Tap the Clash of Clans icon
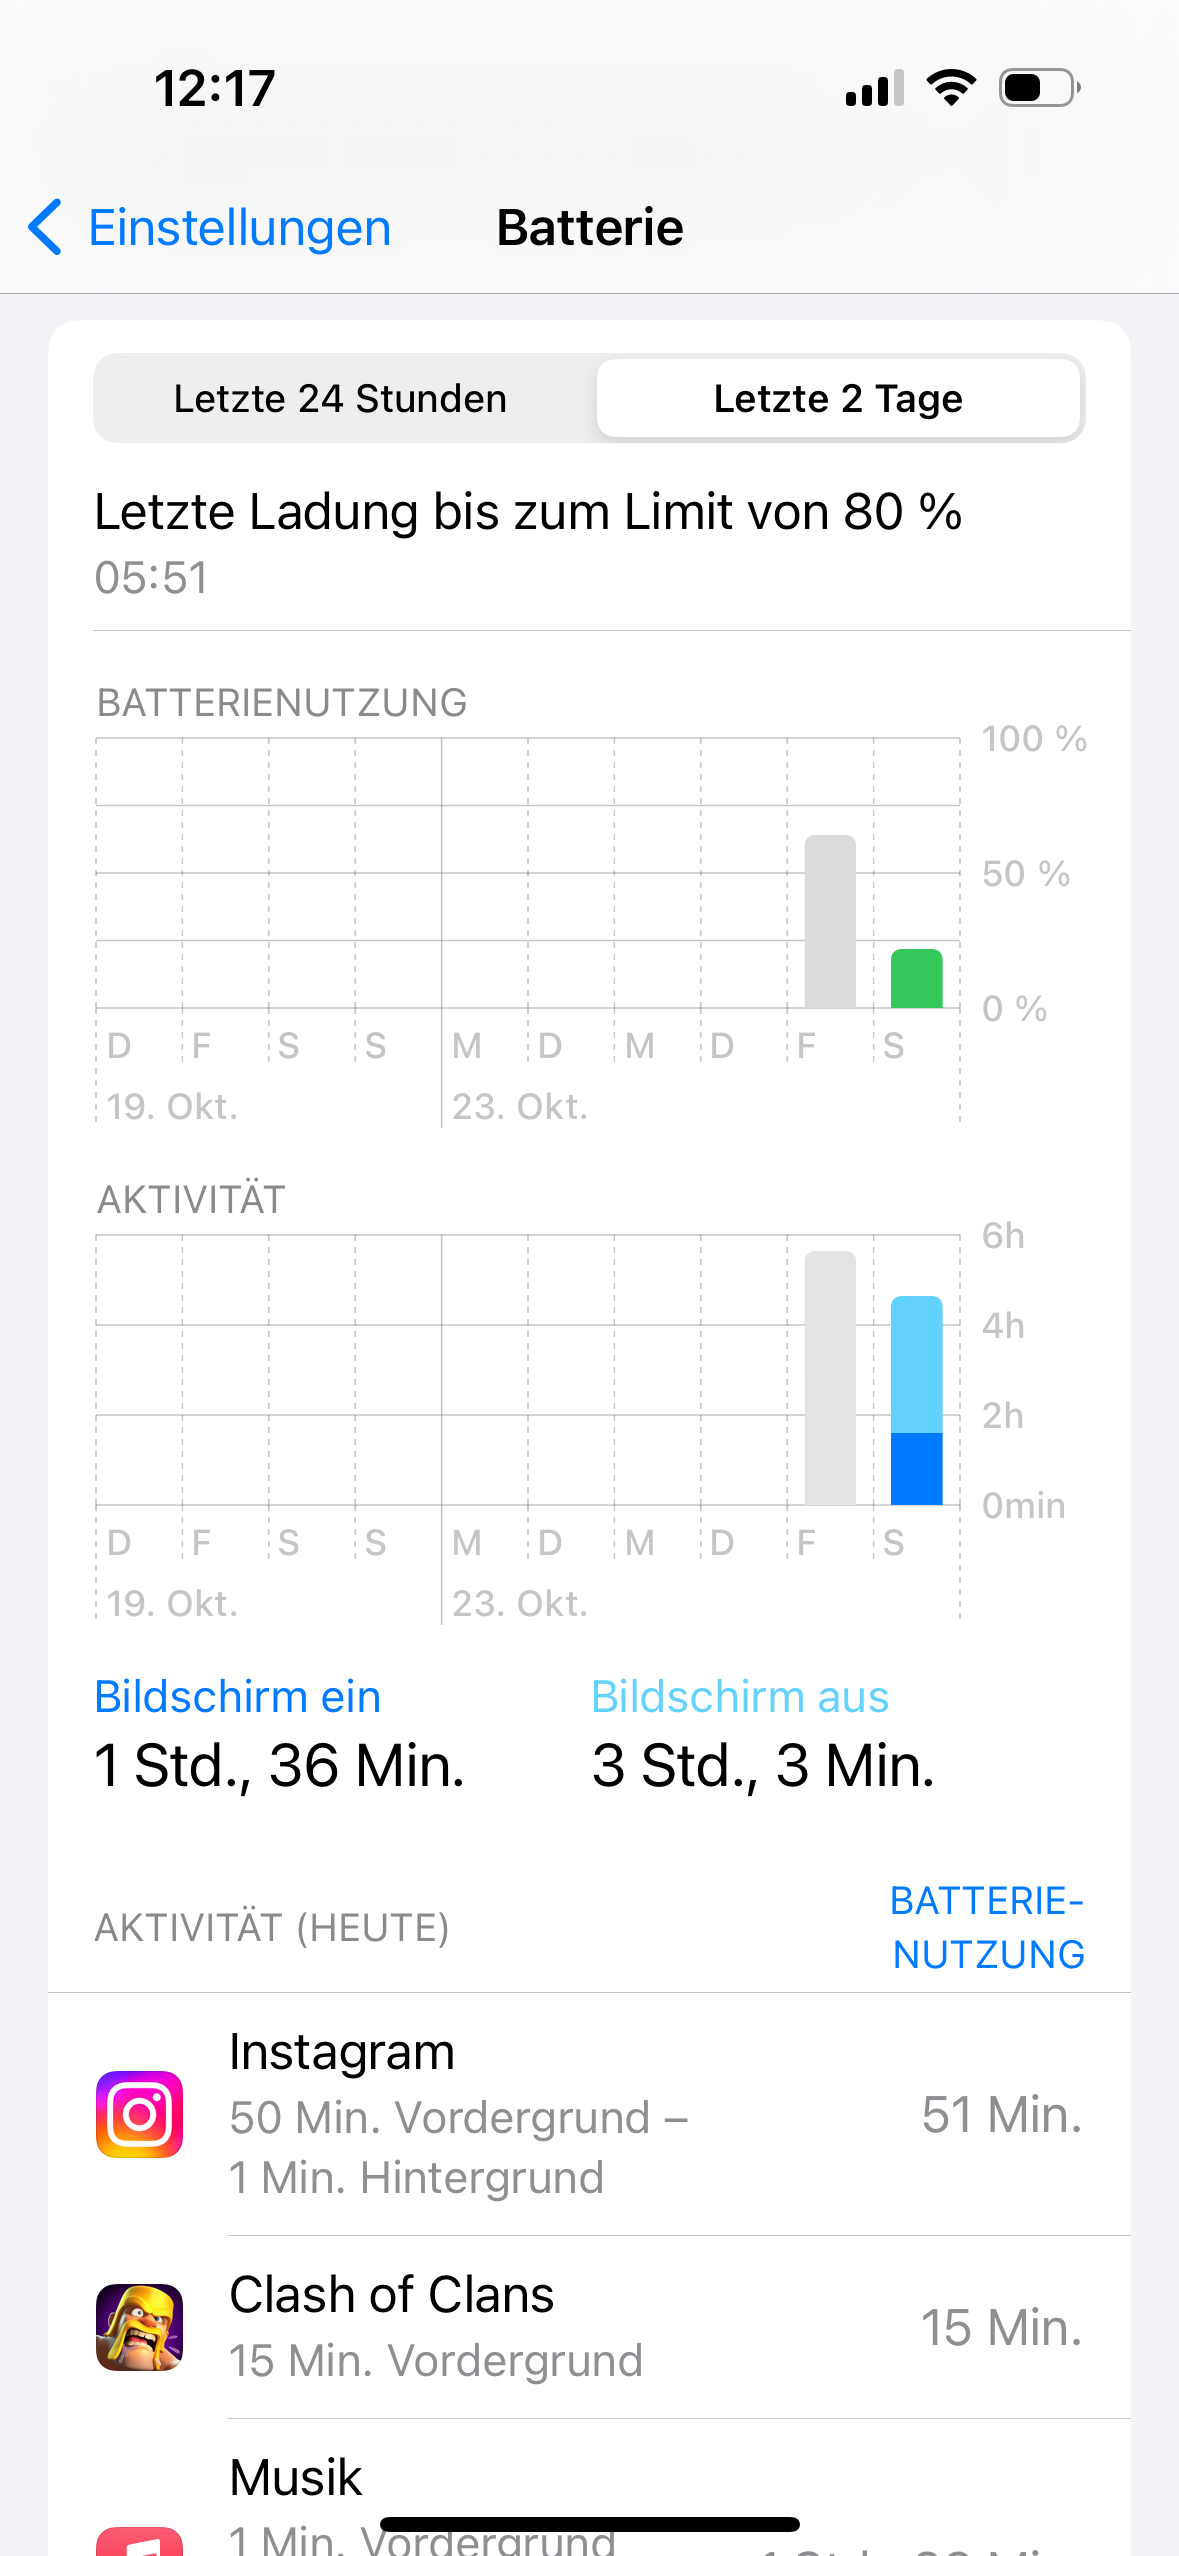Viewport: 1179px width, 2556px height. click(x=139, y=2327)
